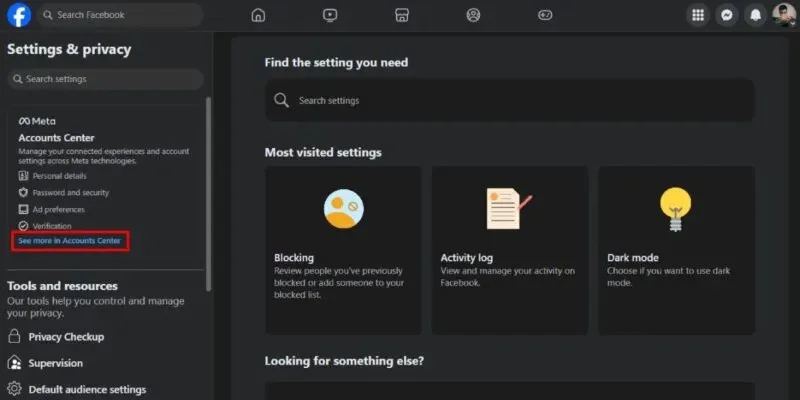Click 'View and manage your activity' text
This screenshot has width=800, height=400.
508,277
